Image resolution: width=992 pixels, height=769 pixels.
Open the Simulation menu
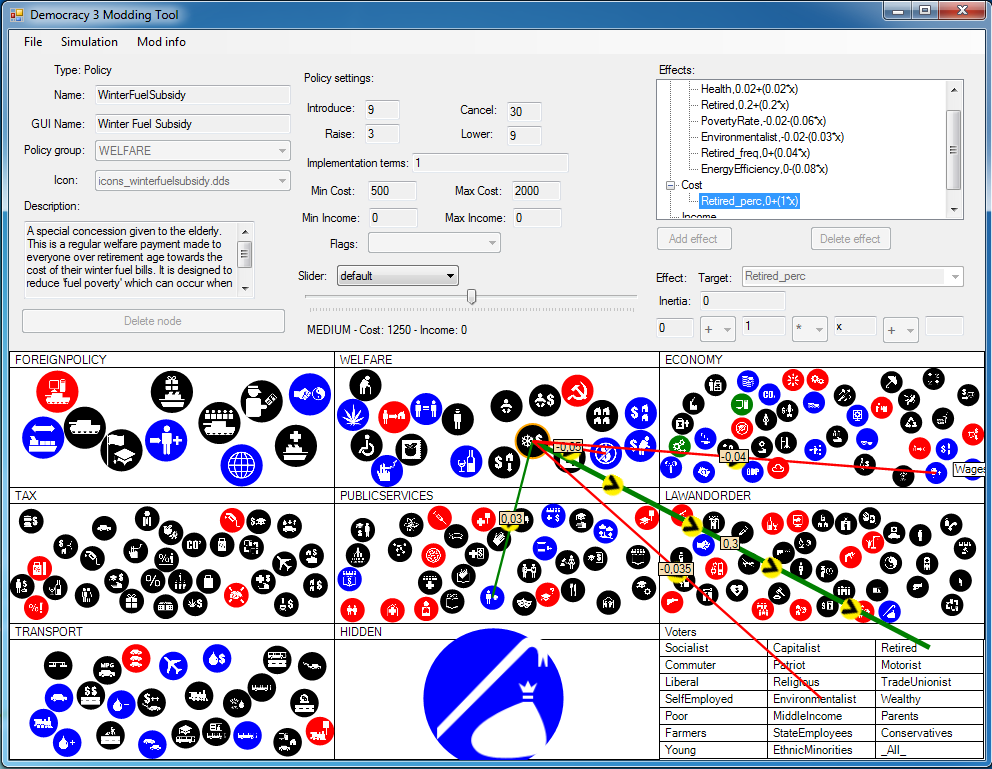pos(89,42)
